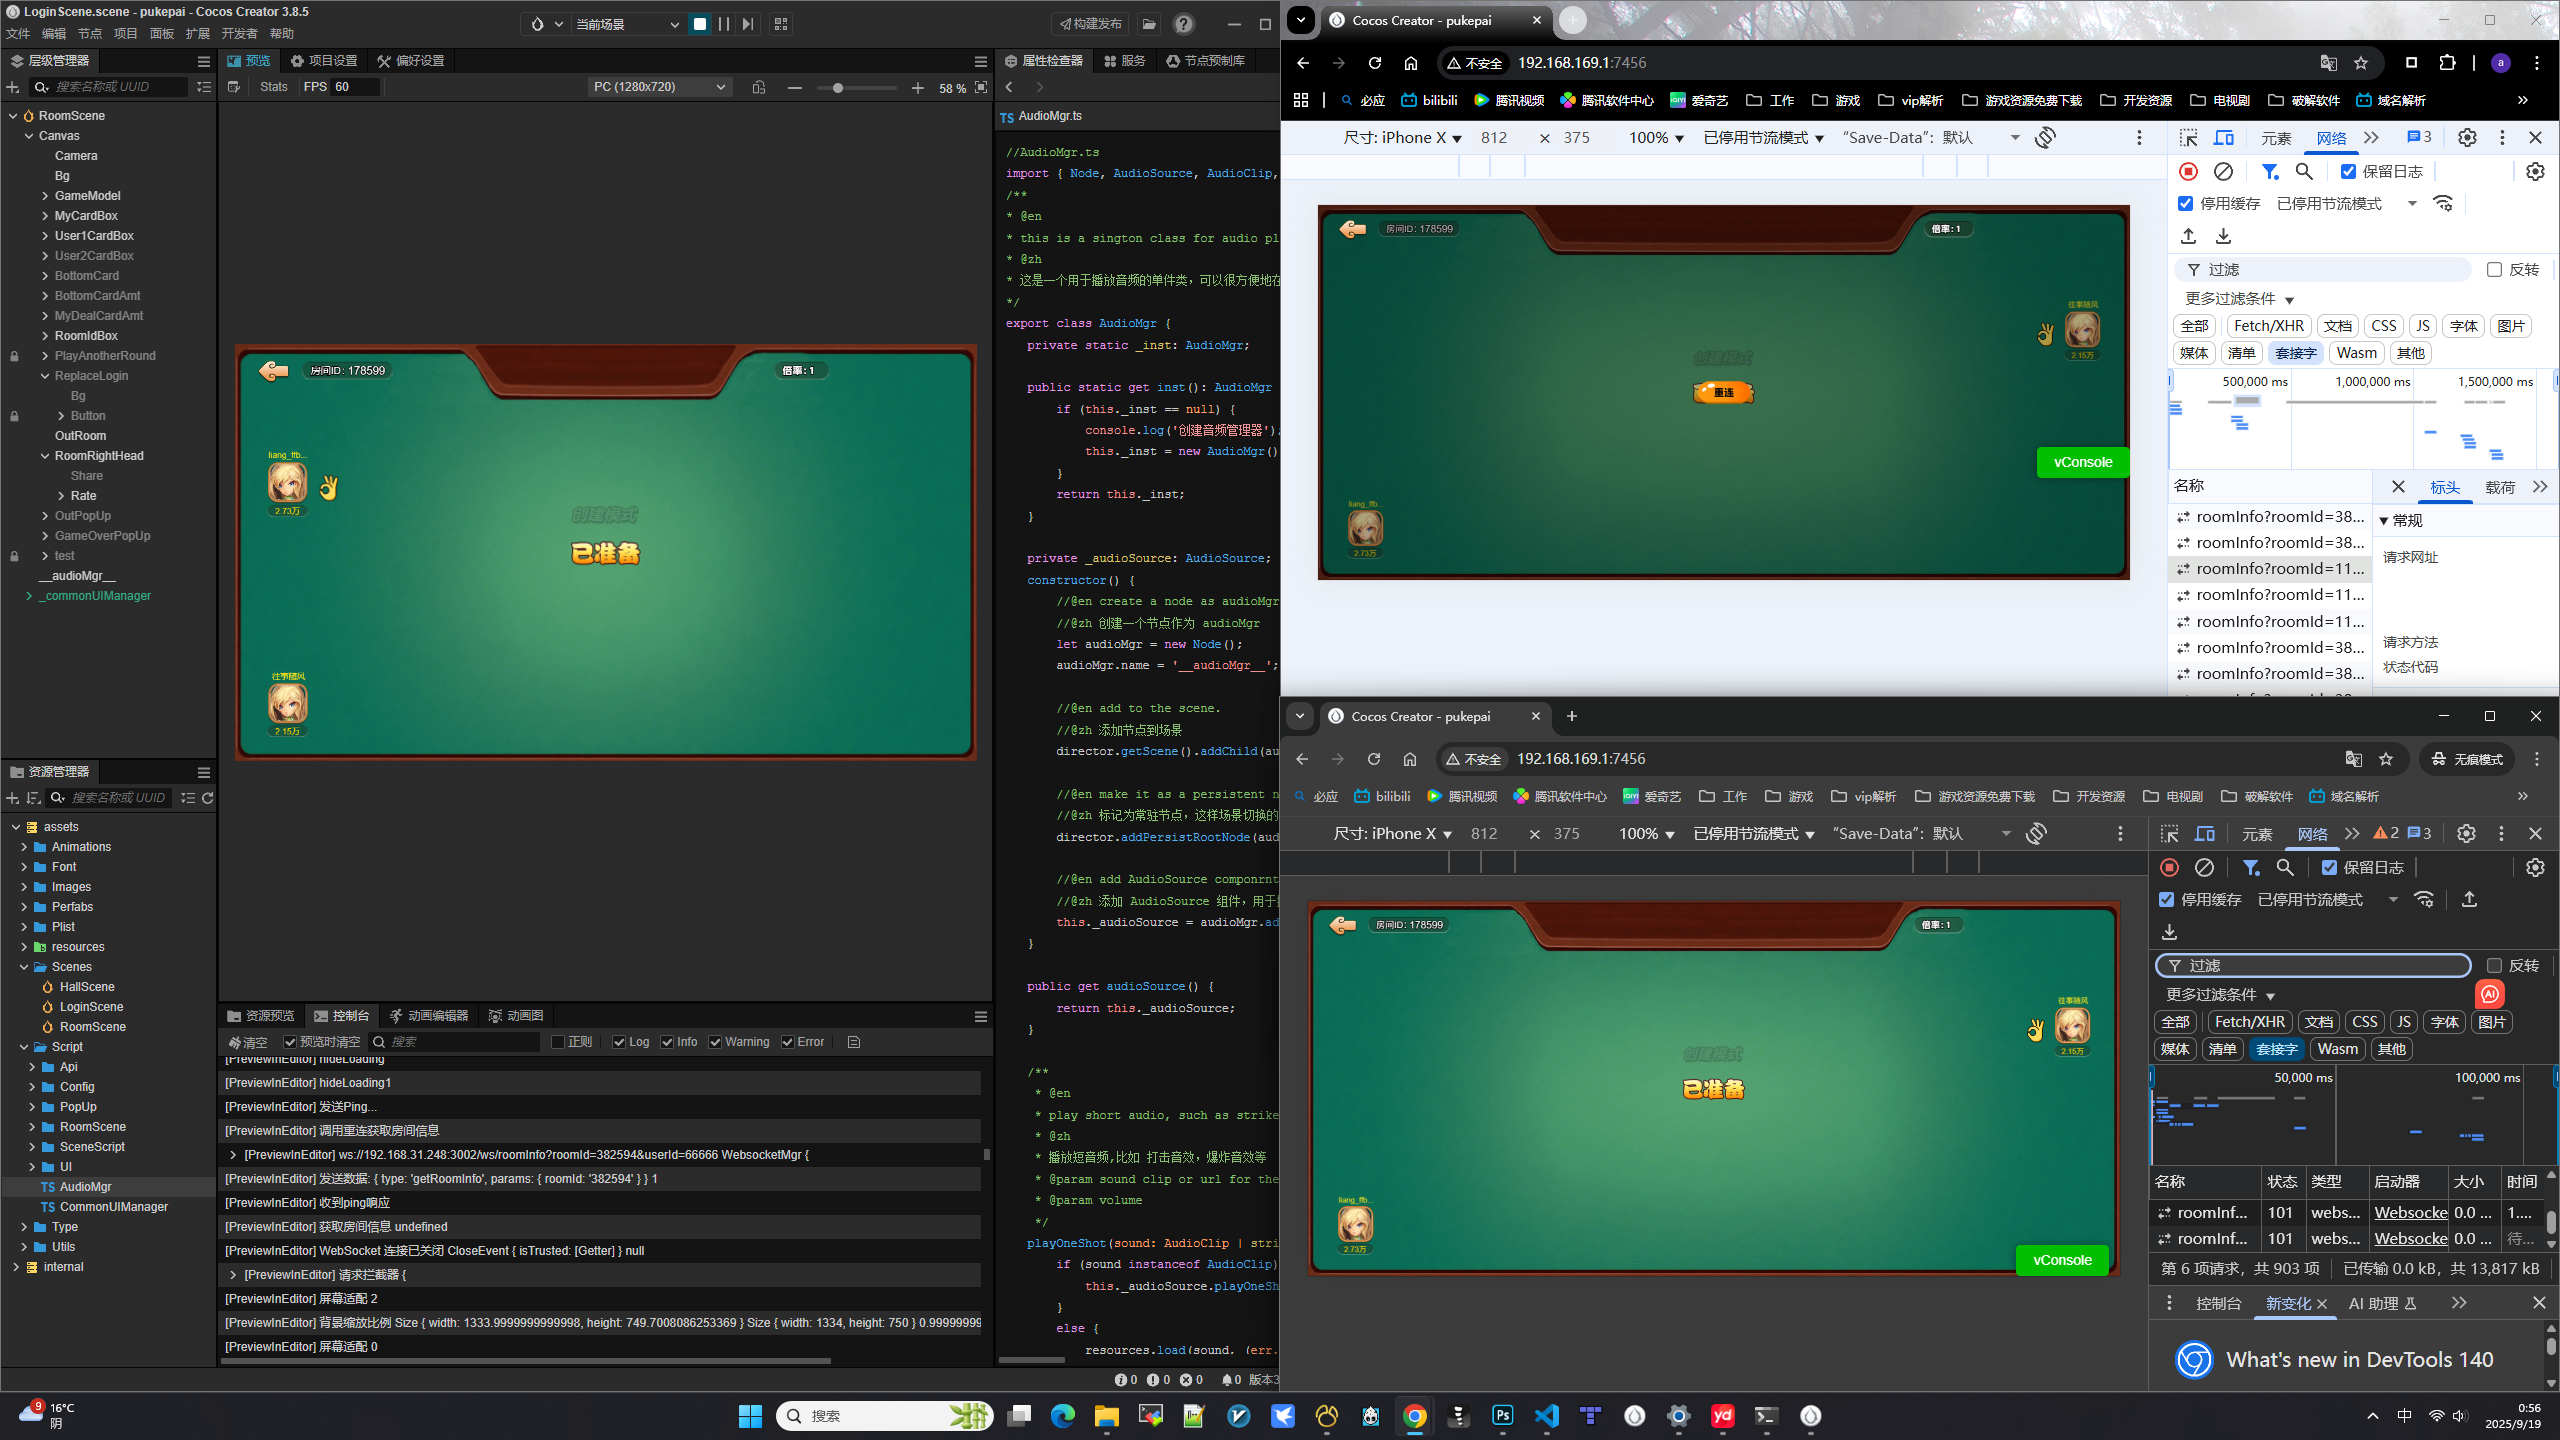Click the stop preview button in the toolbar

tap(700, 24)
